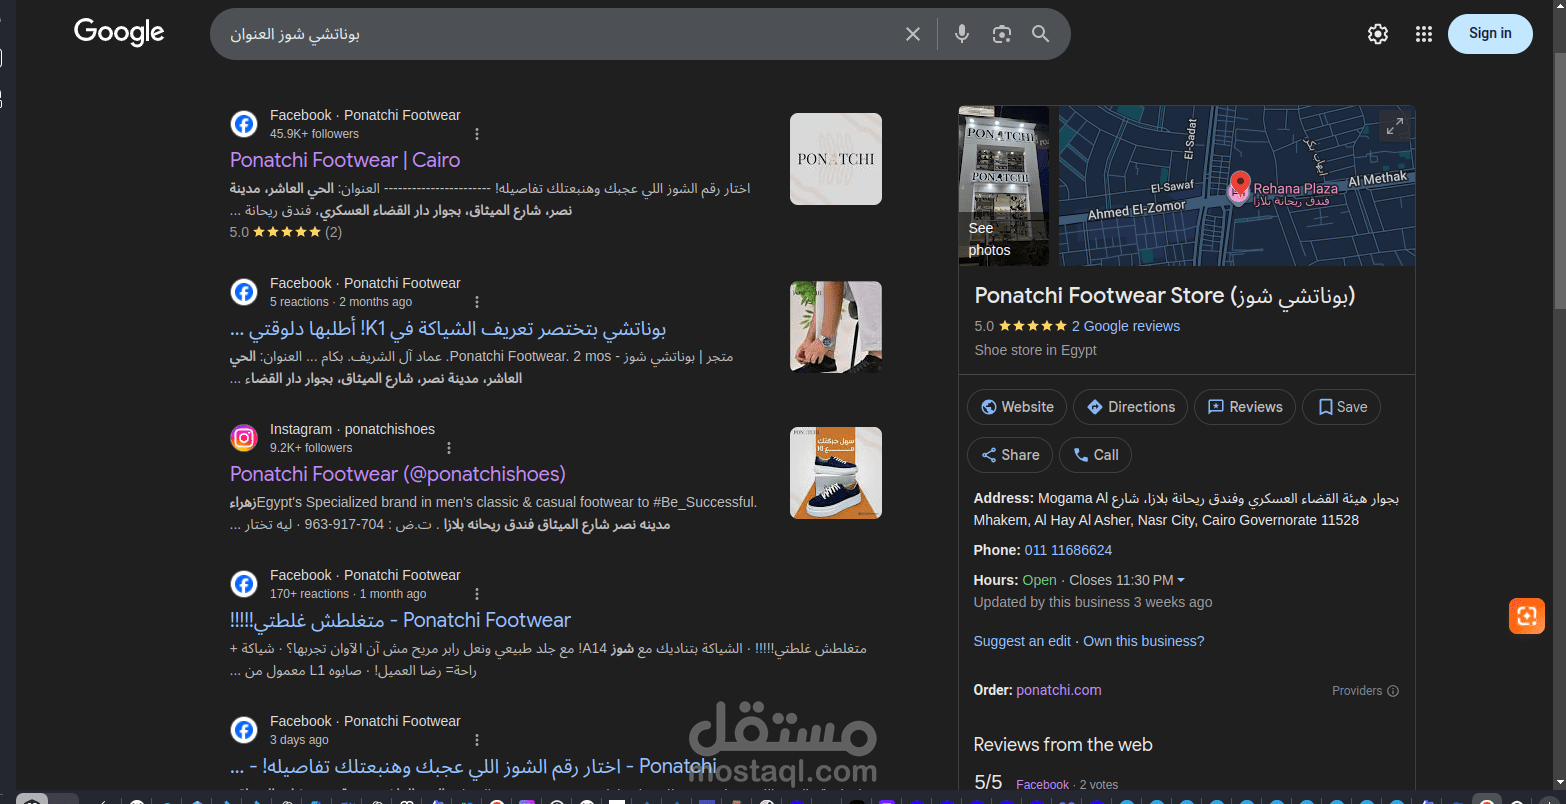Click phone number 011 11686624
The image size is (1566, 804).
[1068, 550]
